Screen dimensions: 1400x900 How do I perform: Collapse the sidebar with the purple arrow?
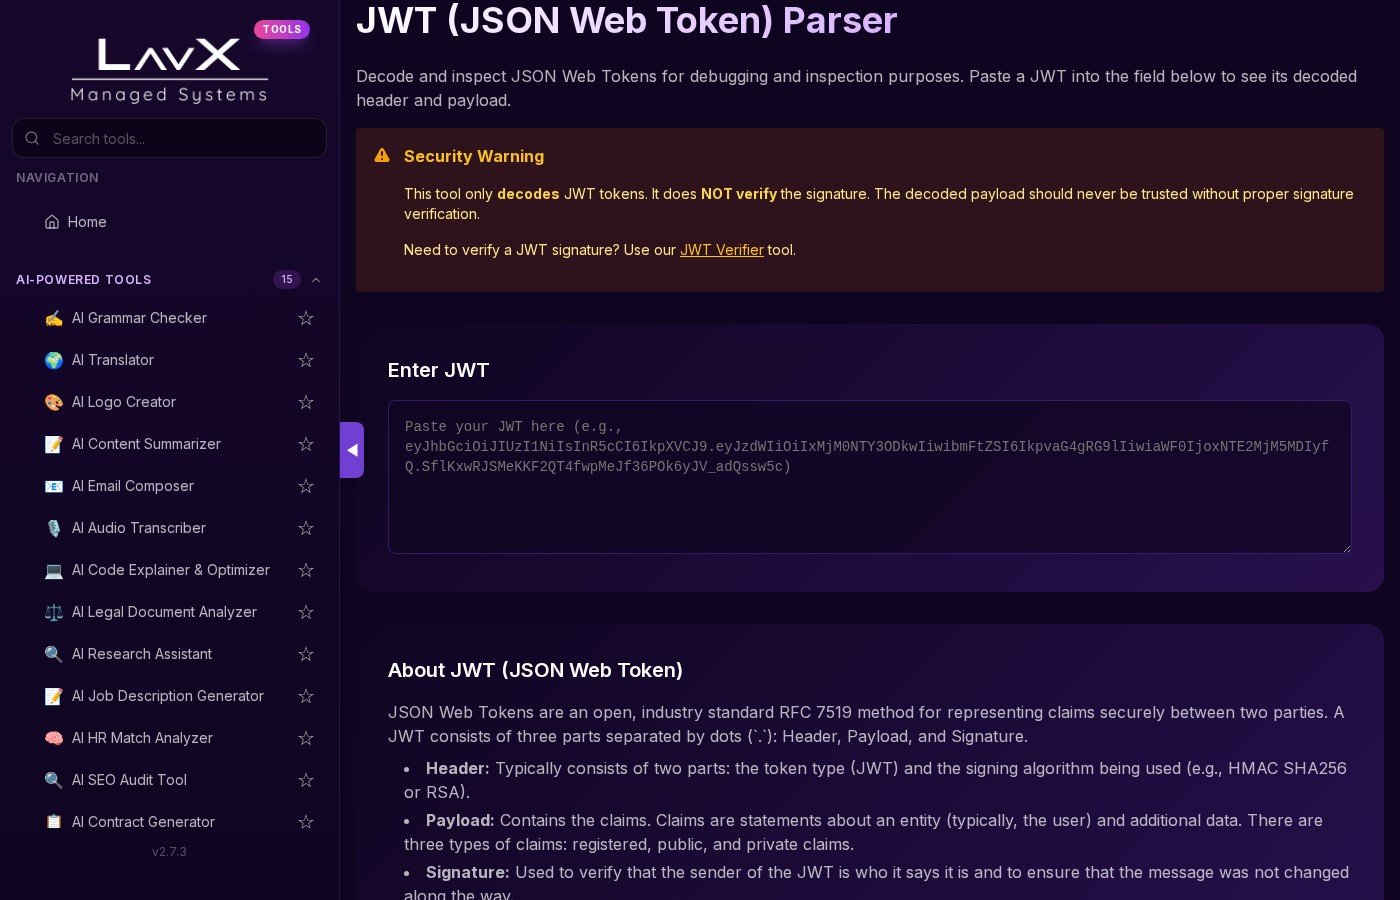(x=352, y=450)
